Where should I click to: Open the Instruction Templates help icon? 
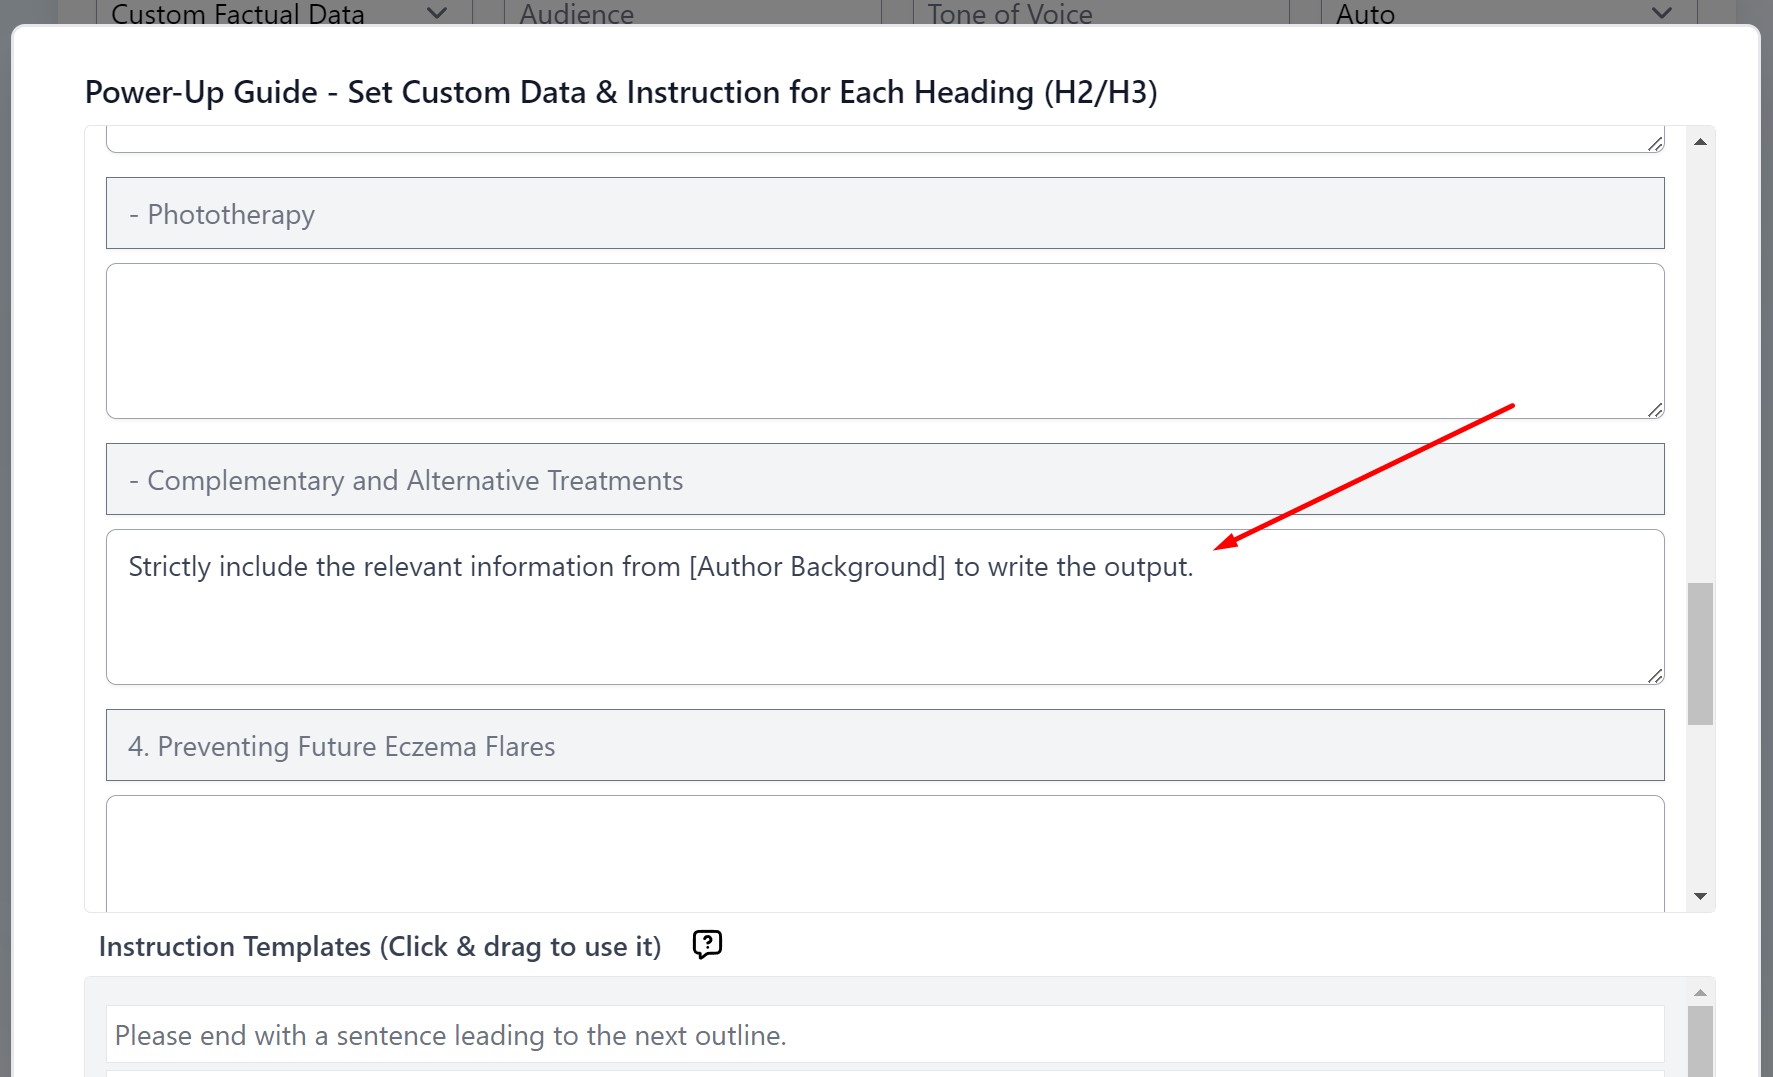[x=707, y=944]
